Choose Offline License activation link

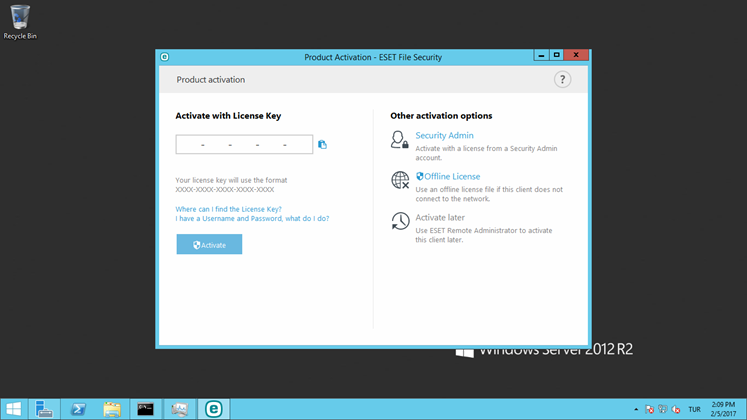[x=448, y=177]
